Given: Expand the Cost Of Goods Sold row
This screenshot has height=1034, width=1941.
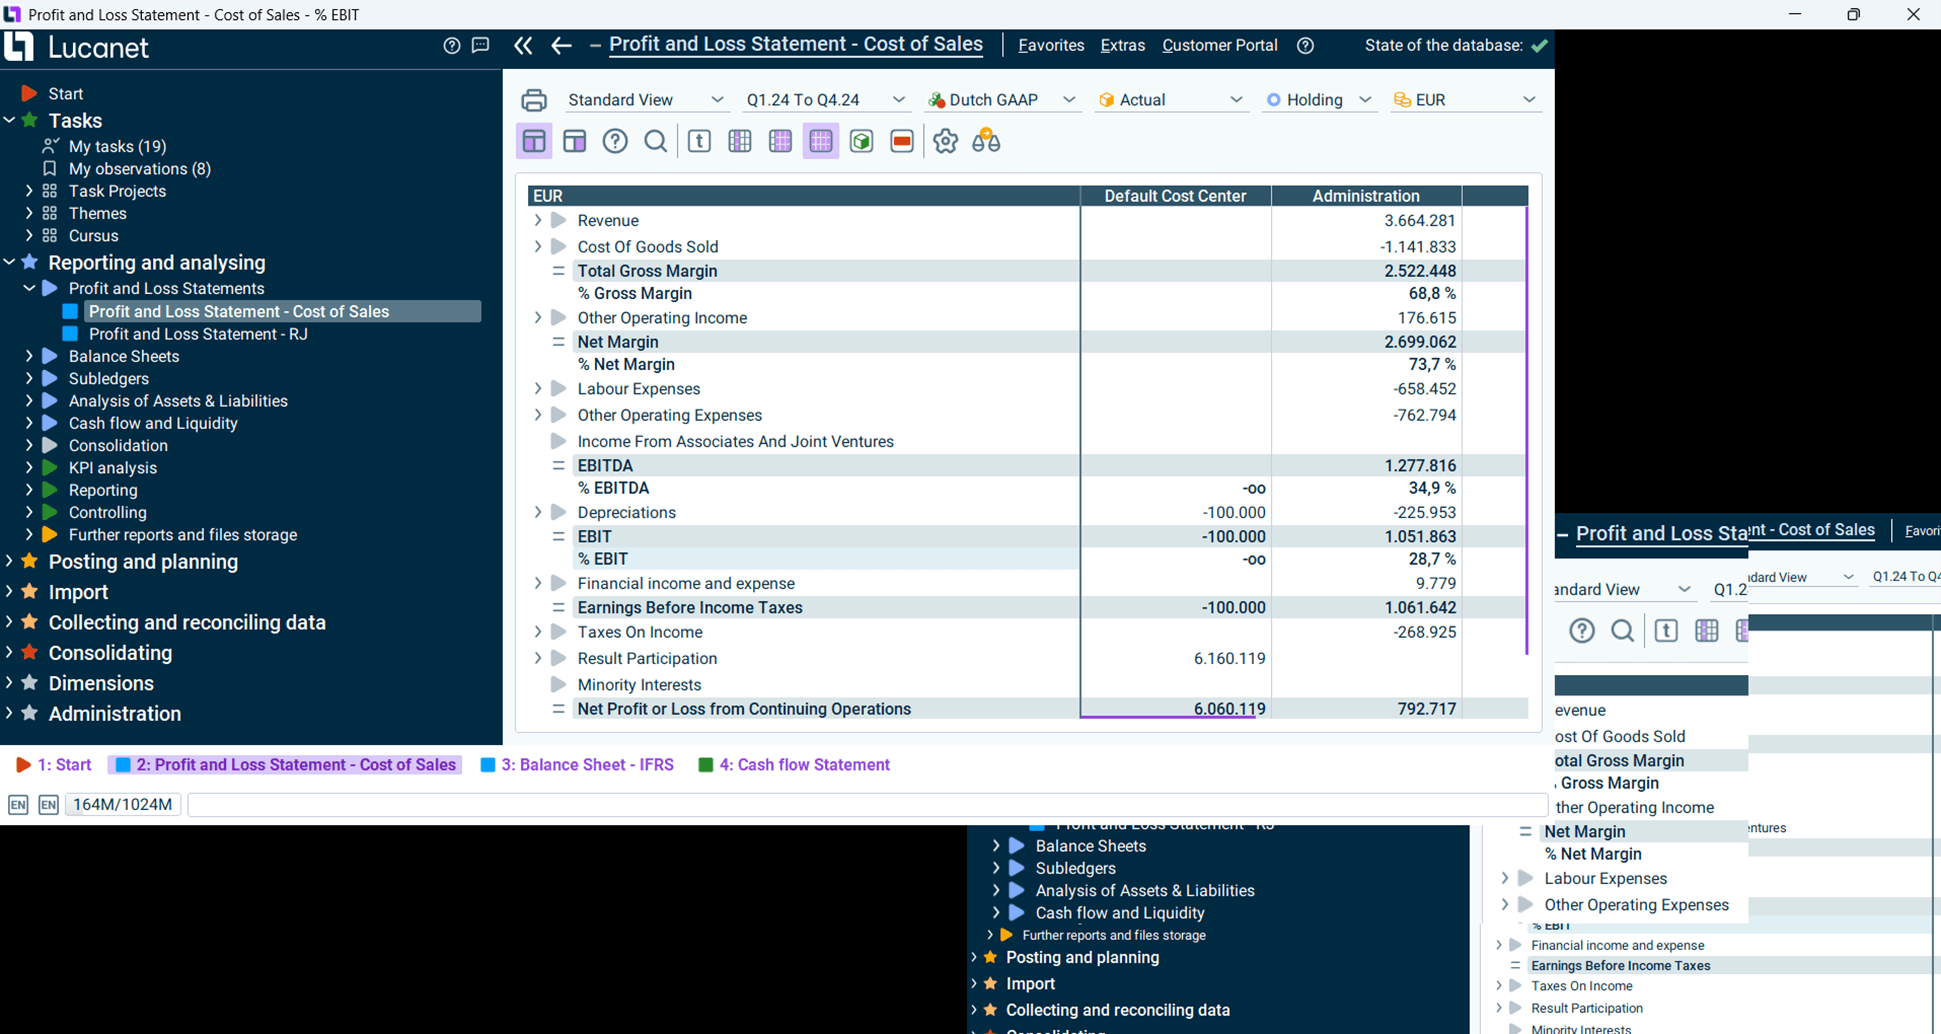Looking at the screenshot, I should [538, 246].
